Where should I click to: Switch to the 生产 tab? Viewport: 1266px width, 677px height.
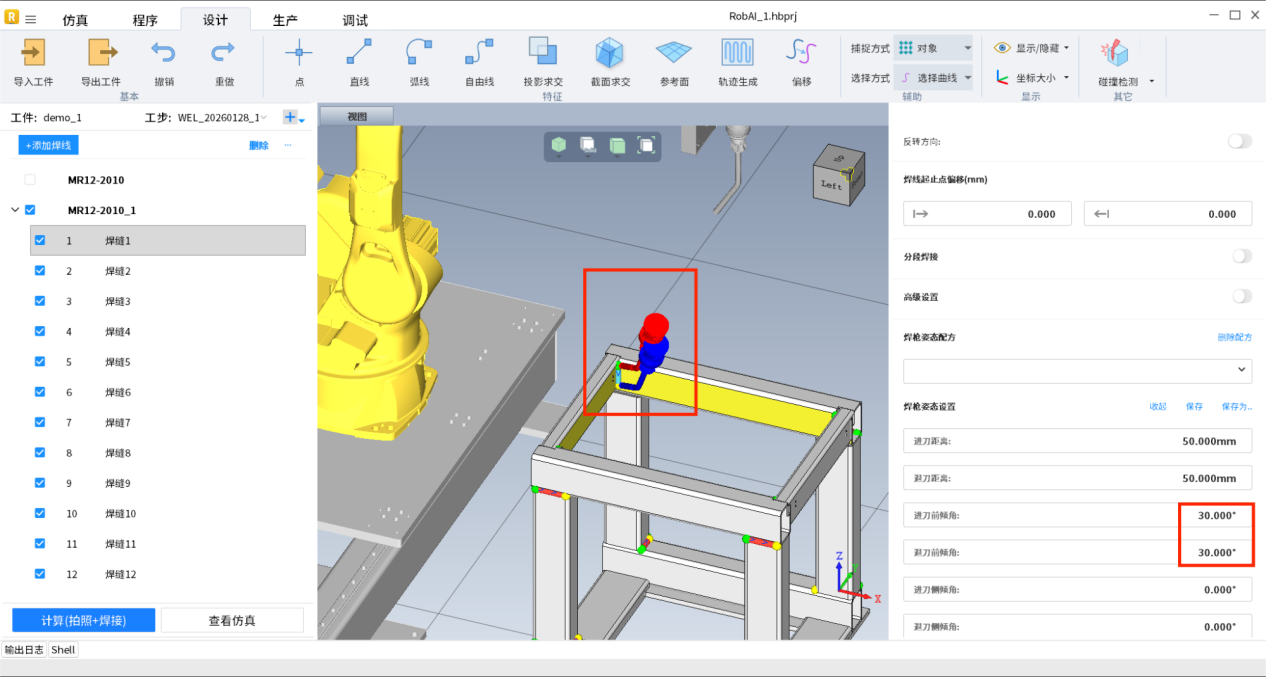point(285,20)
